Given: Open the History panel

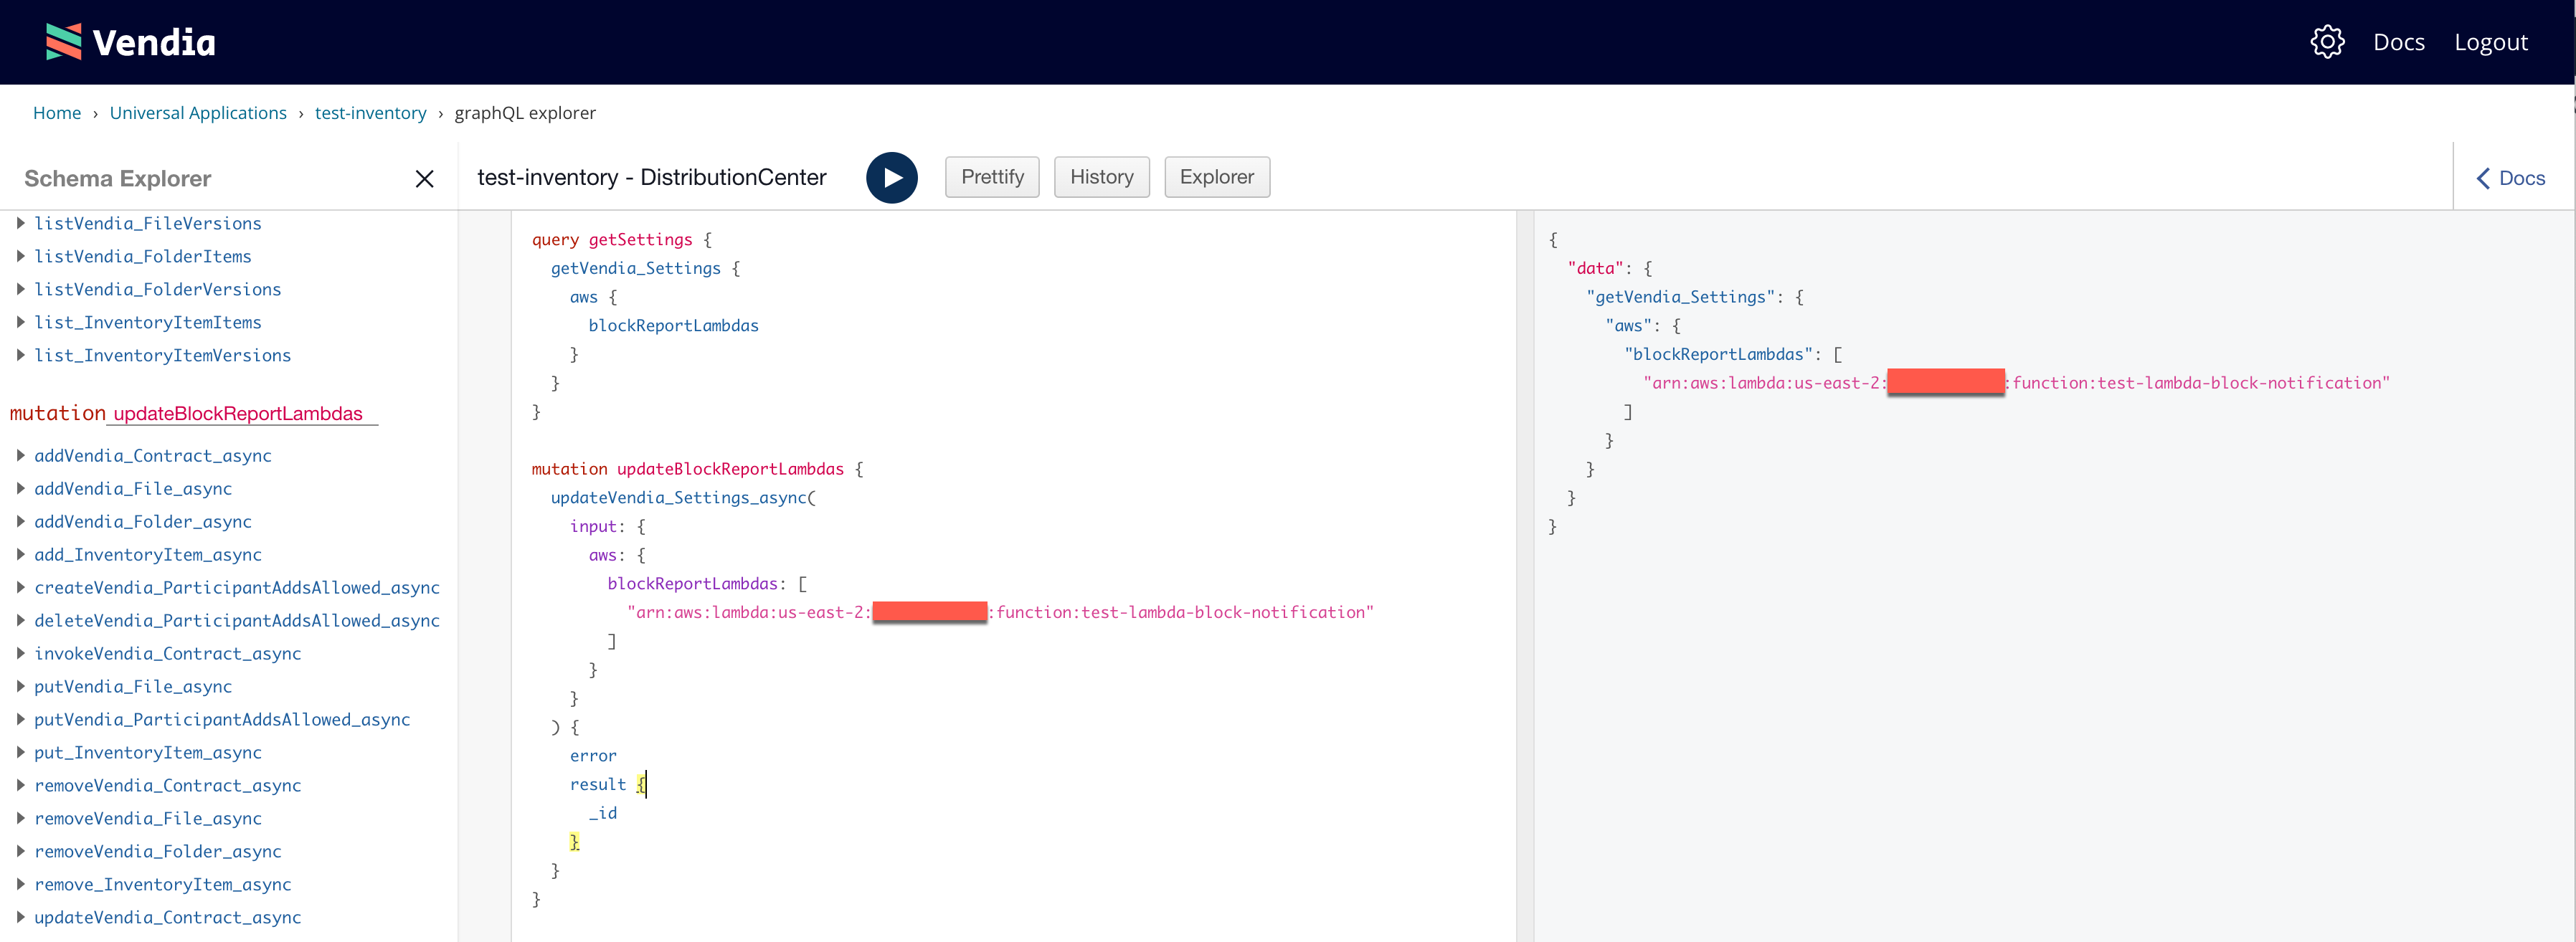Looking at the screenshot, I should point(1099,176).
